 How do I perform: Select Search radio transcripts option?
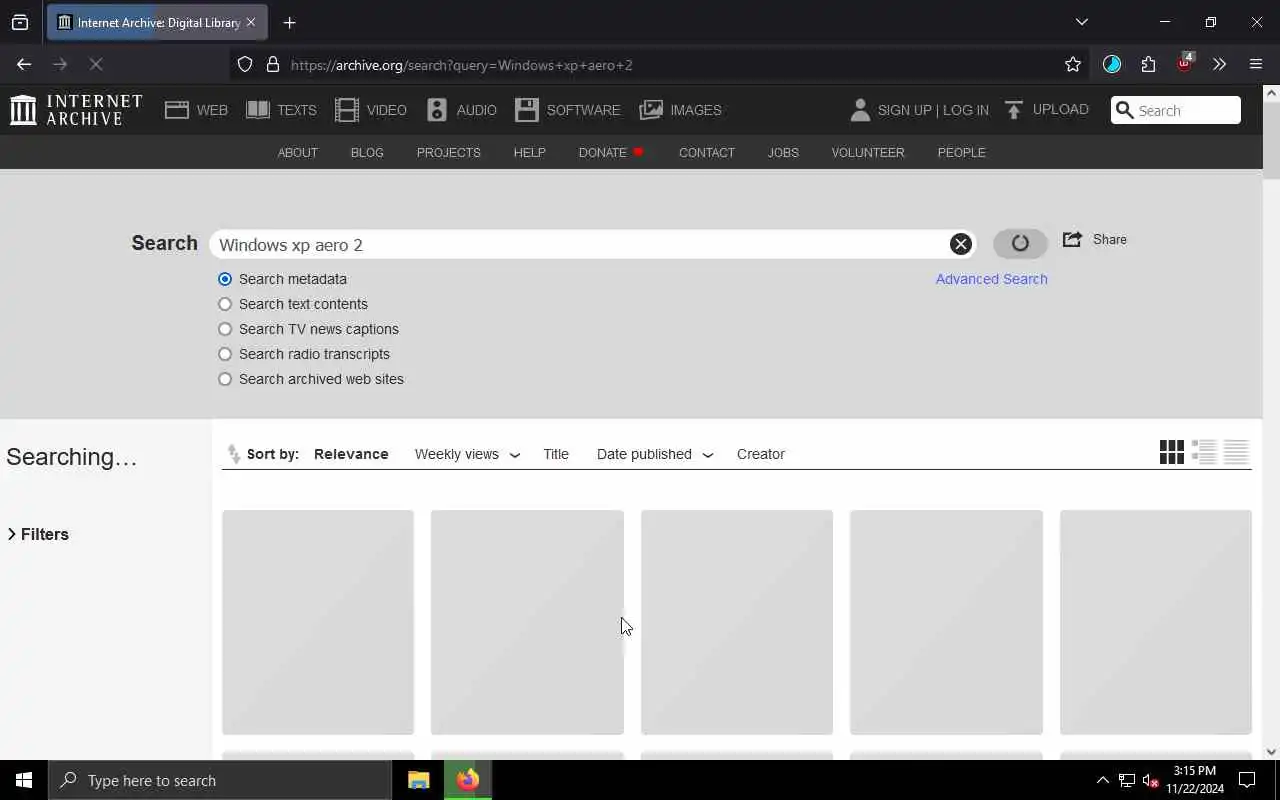tap(225, 354)
